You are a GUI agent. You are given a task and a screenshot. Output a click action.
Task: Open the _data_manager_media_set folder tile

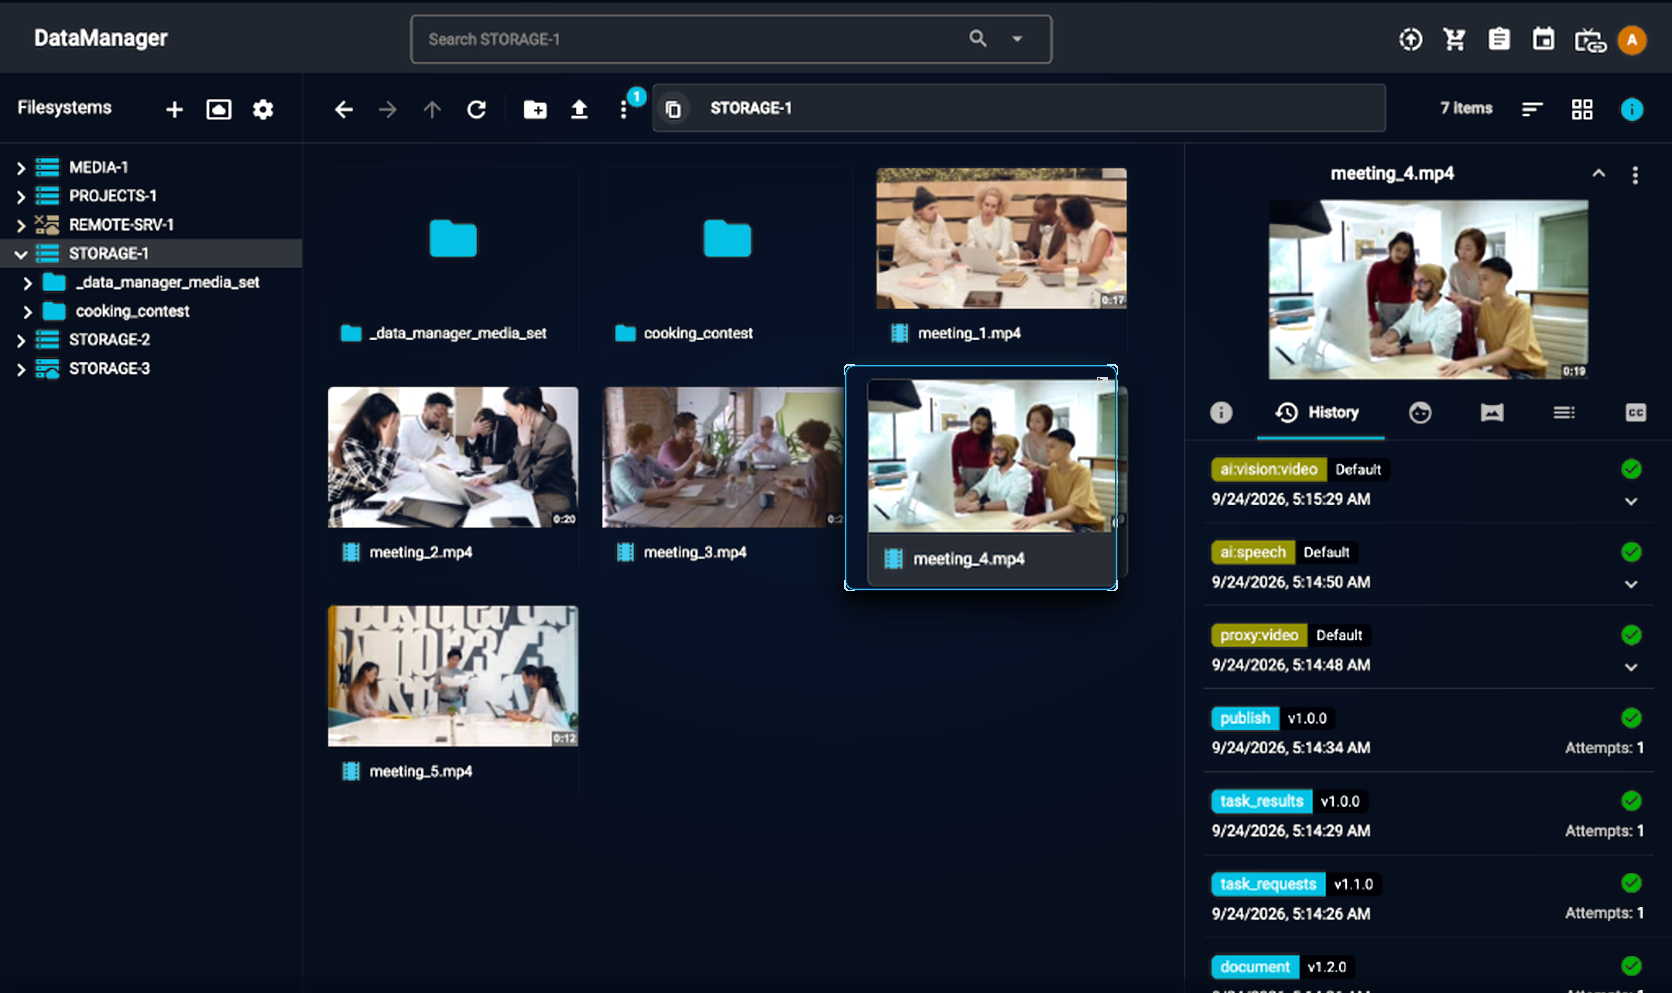tap(453, 239)
